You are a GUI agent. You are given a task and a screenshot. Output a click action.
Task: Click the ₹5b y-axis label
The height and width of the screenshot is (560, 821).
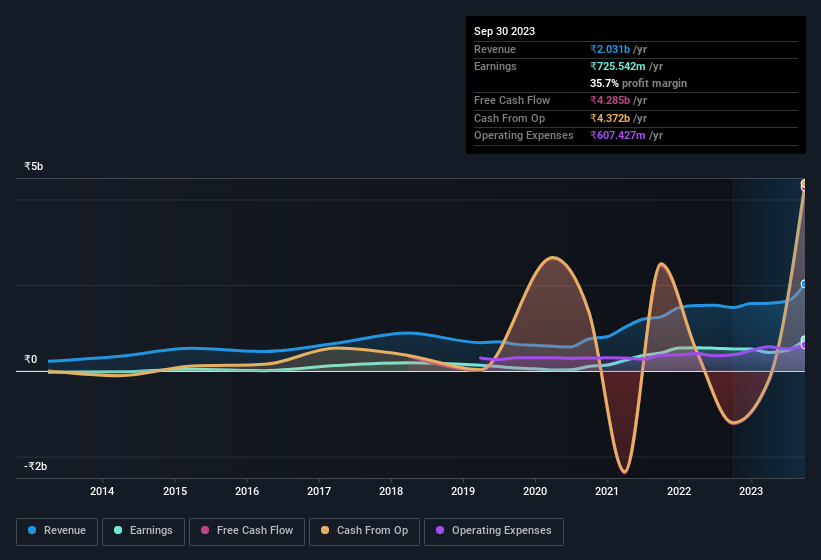point(34,166)
